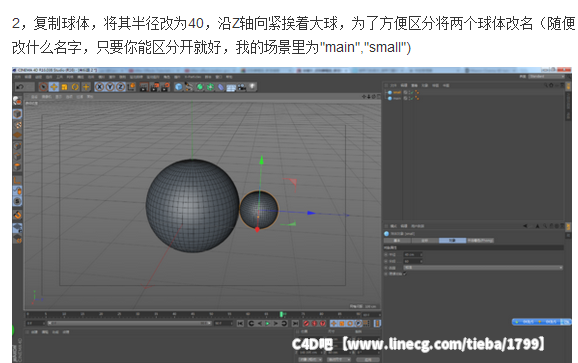Select the Rotate tool in toolbar
578x363 pixels.
(75, 87)
